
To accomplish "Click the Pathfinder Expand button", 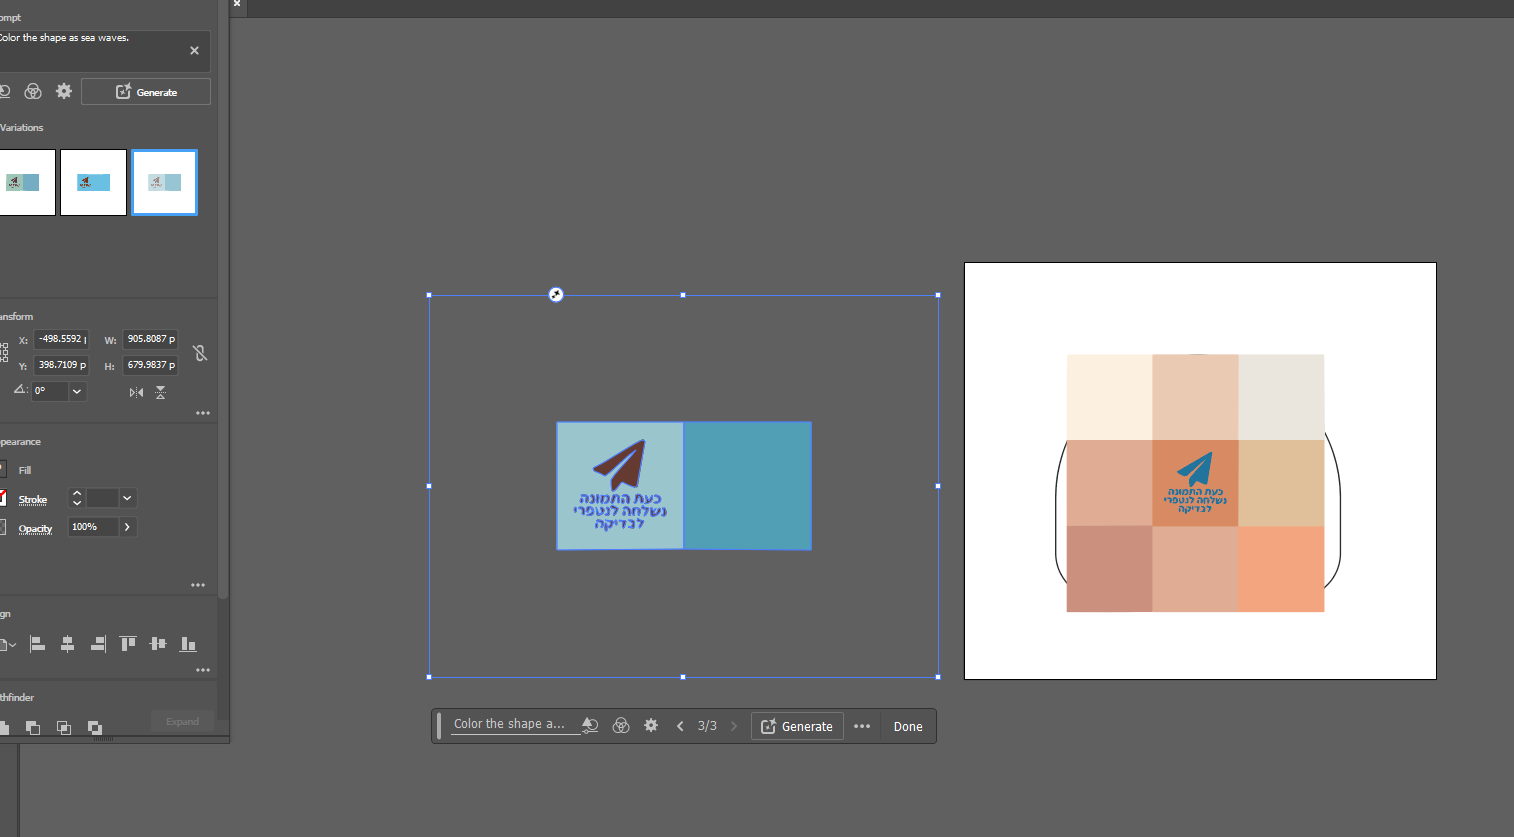I will click(x=182, y=722).
